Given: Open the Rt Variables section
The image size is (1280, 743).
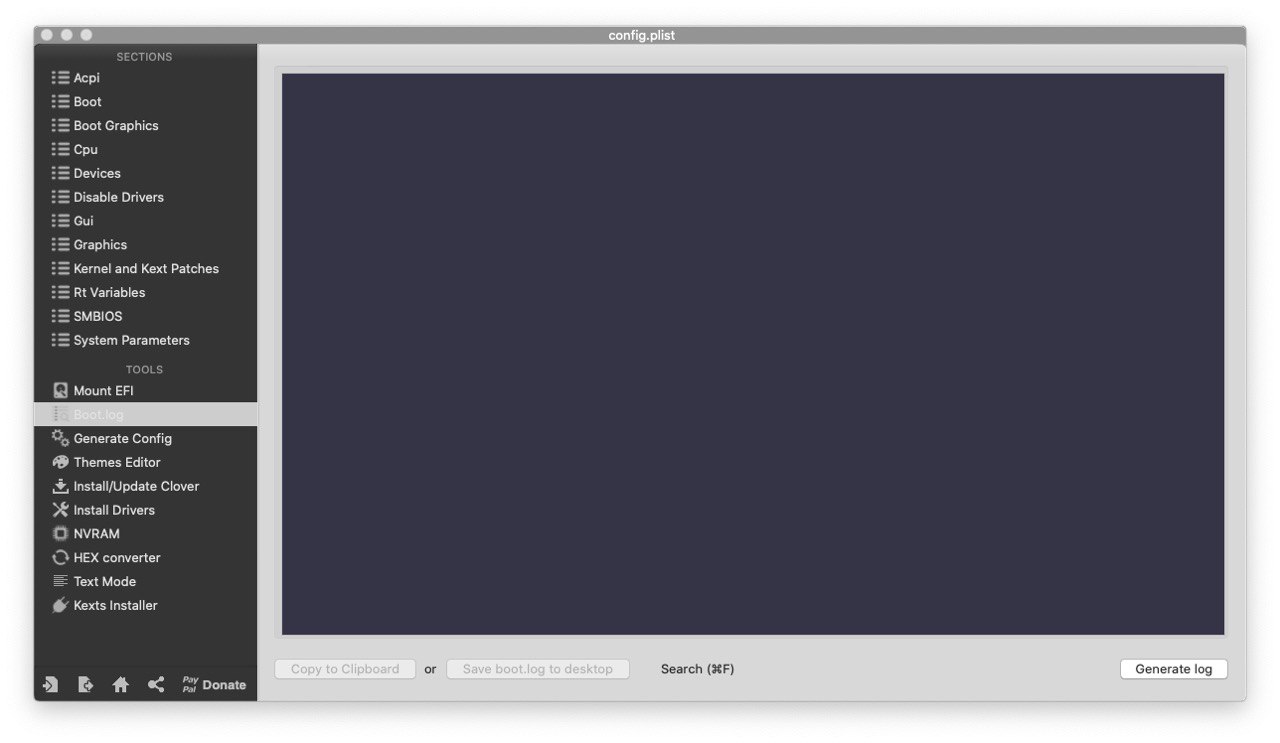Looking at the screenshot, I should [145, 293].
